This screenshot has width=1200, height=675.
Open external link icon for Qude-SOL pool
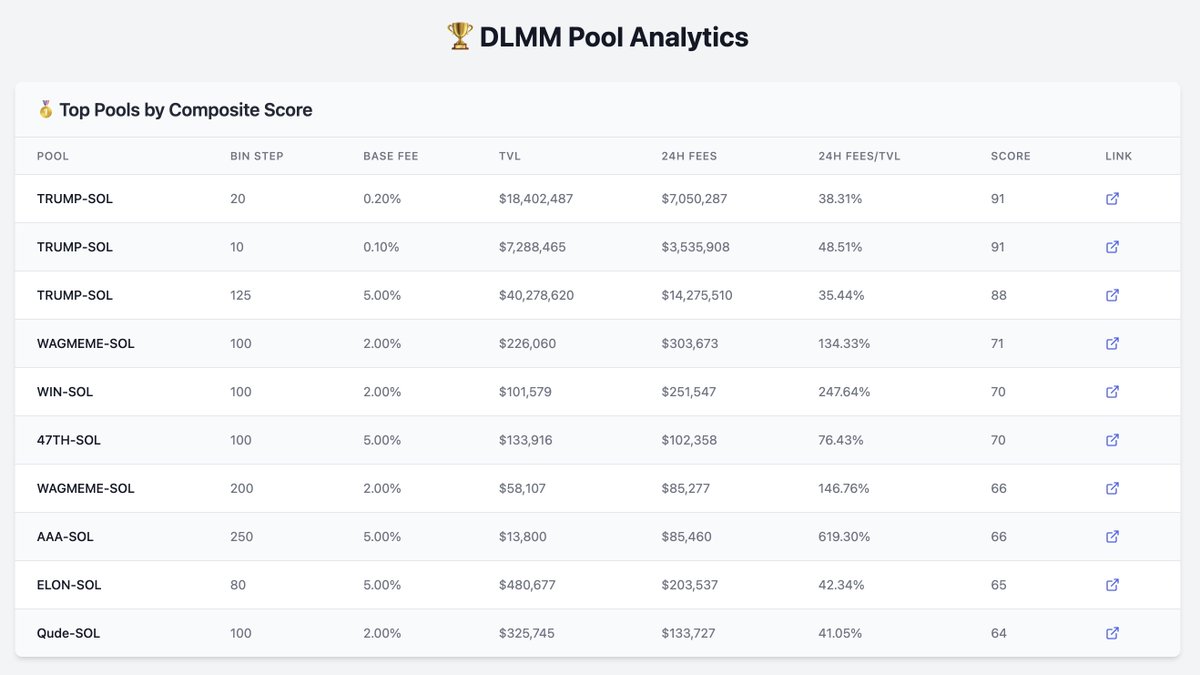coord(1112,633)
